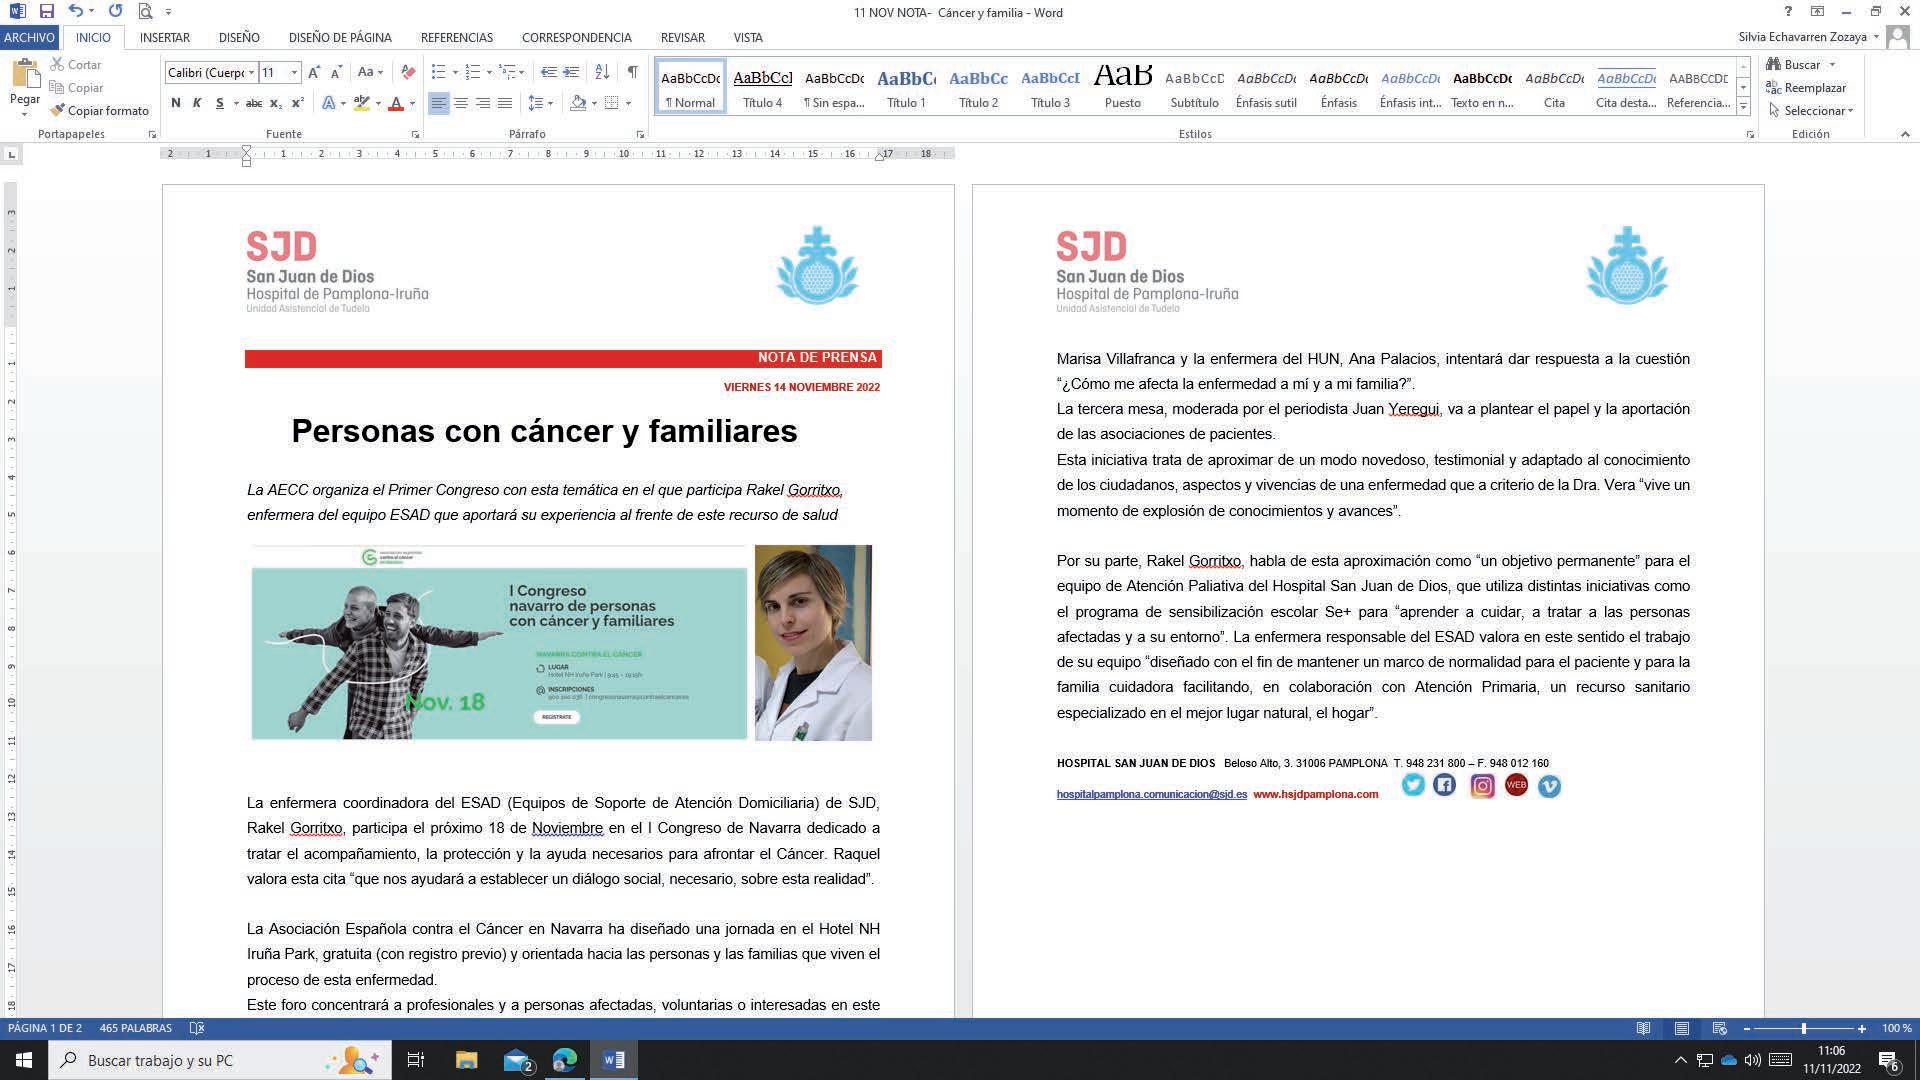1920x1080 pixels.
Task: Undo the last action in Quick Access toolbar
Action: coord(75,12)
